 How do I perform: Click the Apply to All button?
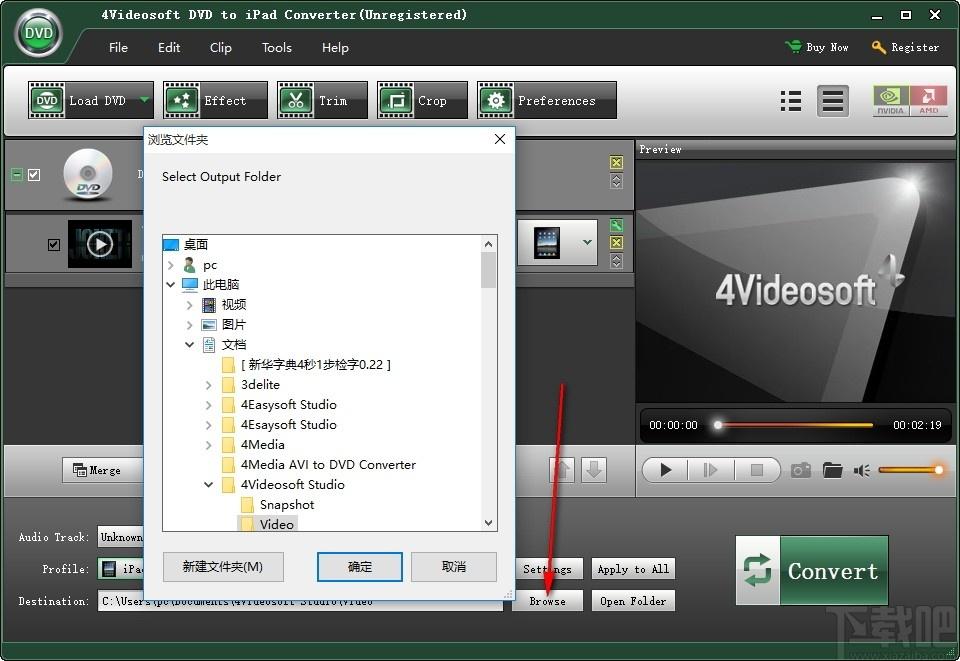634,569
